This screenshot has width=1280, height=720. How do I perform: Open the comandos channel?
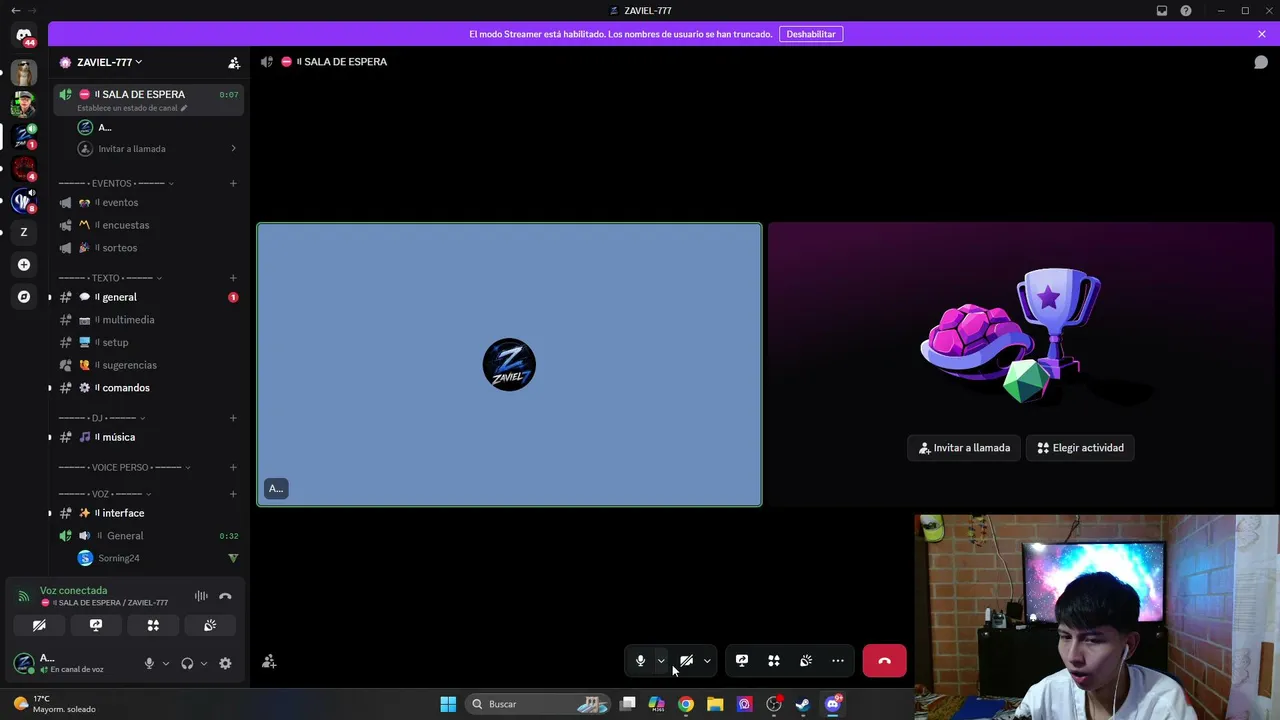pyautogui.click(x=148, y=388)
